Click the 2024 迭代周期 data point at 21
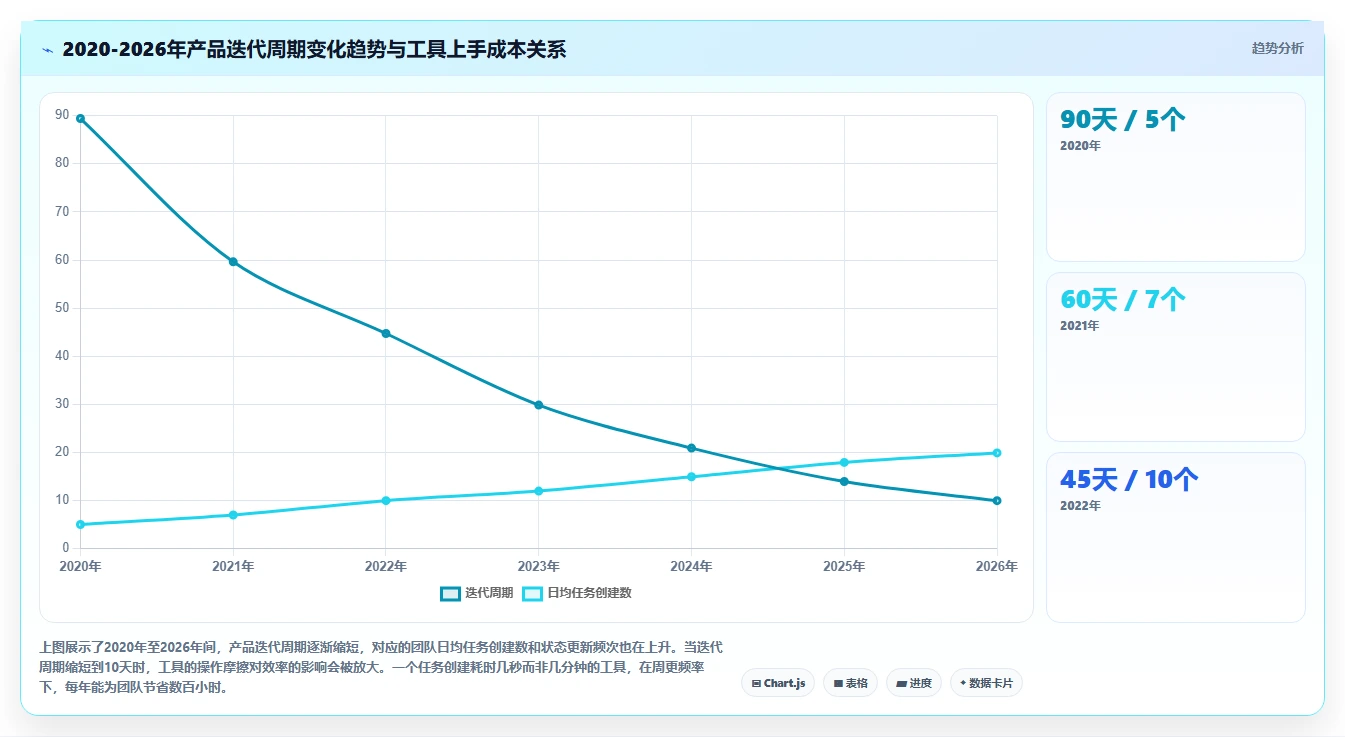Viewport: 1345px width, 737px height. [691, 448]
